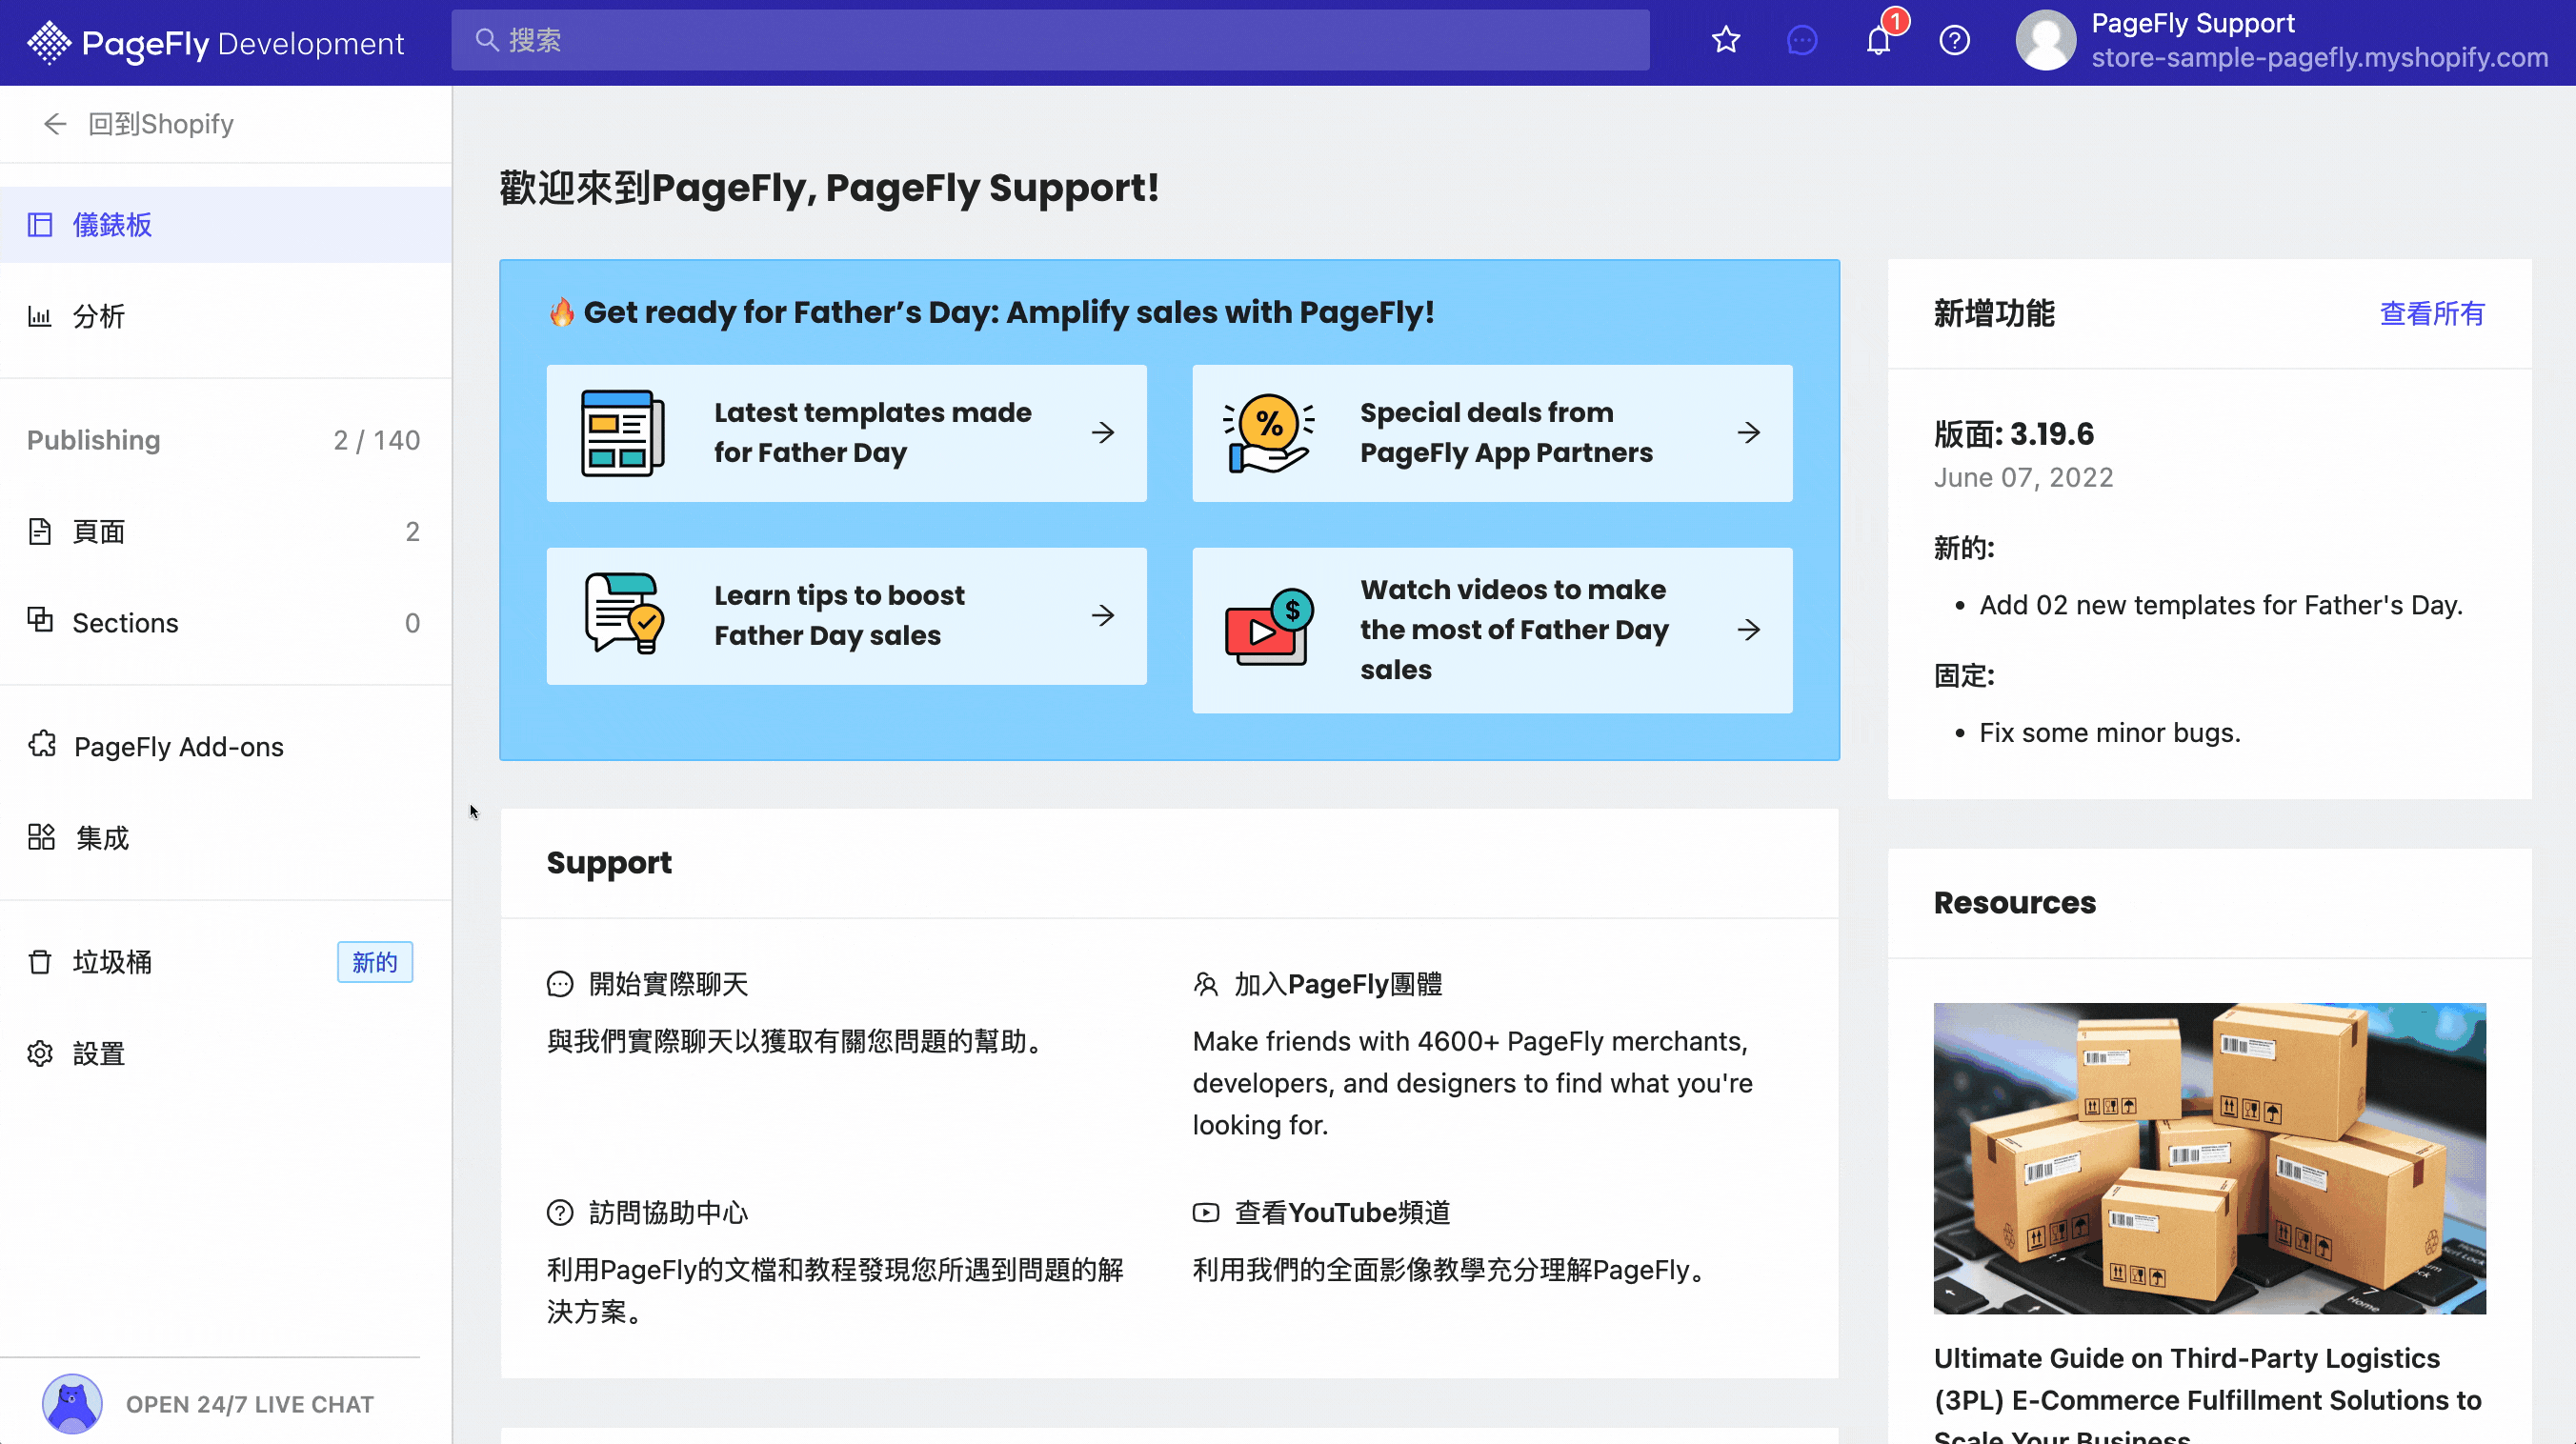The height and width of the screenshot is (1444, 2576).
Task: Click 'Fix some minor bugs.' entry
Action: click(2109, 733)
